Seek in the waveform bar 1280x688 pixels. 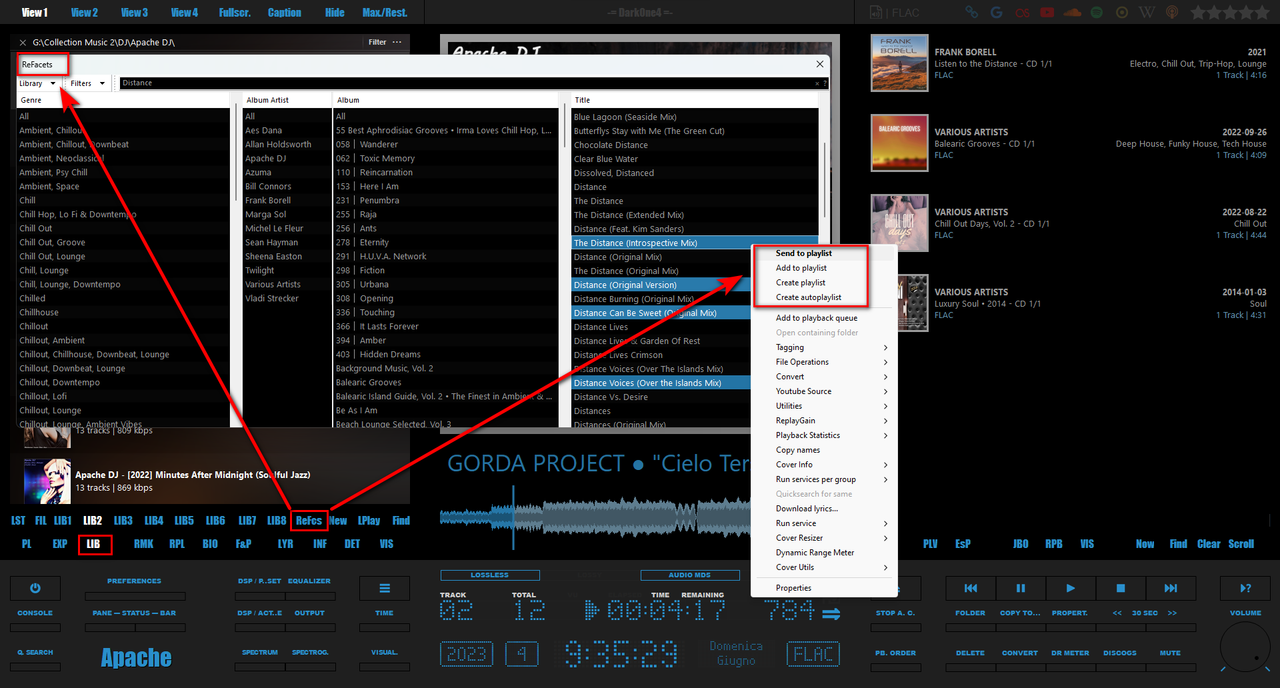(594, 517)
